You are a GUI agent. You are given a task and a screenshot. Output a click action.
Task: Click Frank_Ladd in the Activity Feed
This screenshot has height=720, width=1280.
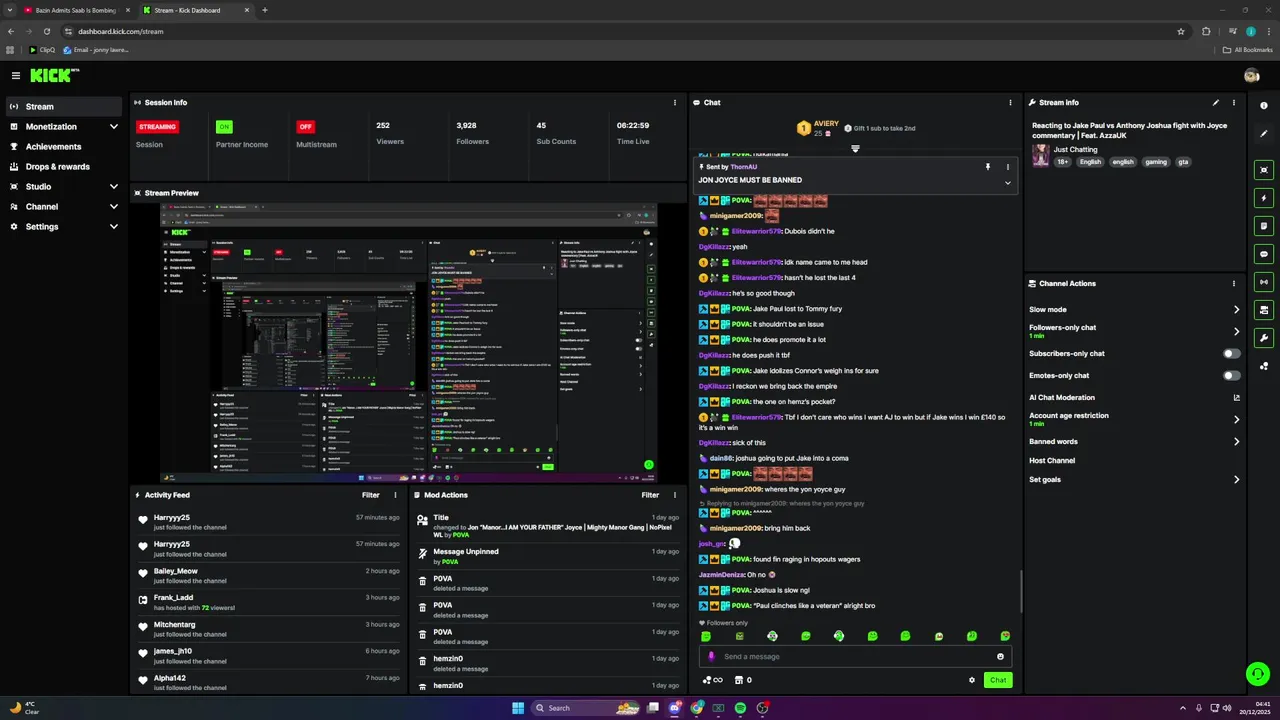click(x=174, y=597)
